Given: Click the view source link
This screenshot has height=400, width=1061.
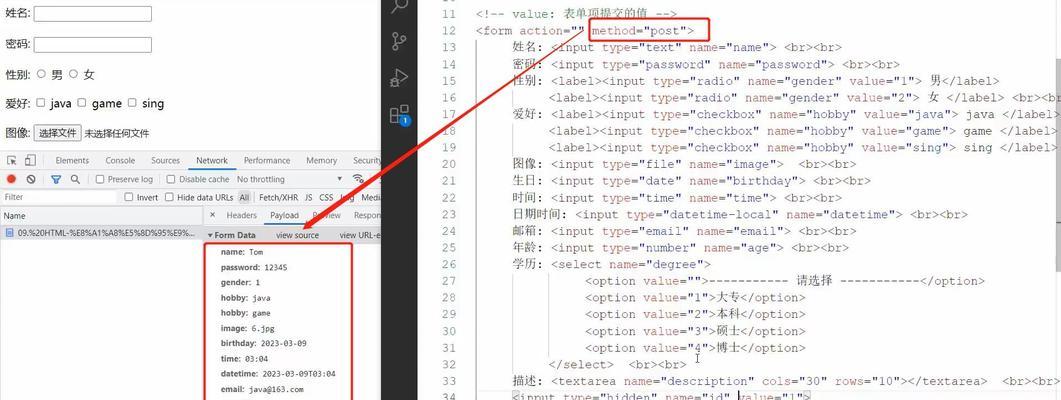Looking at the screenshot, I should coord(297,236).
